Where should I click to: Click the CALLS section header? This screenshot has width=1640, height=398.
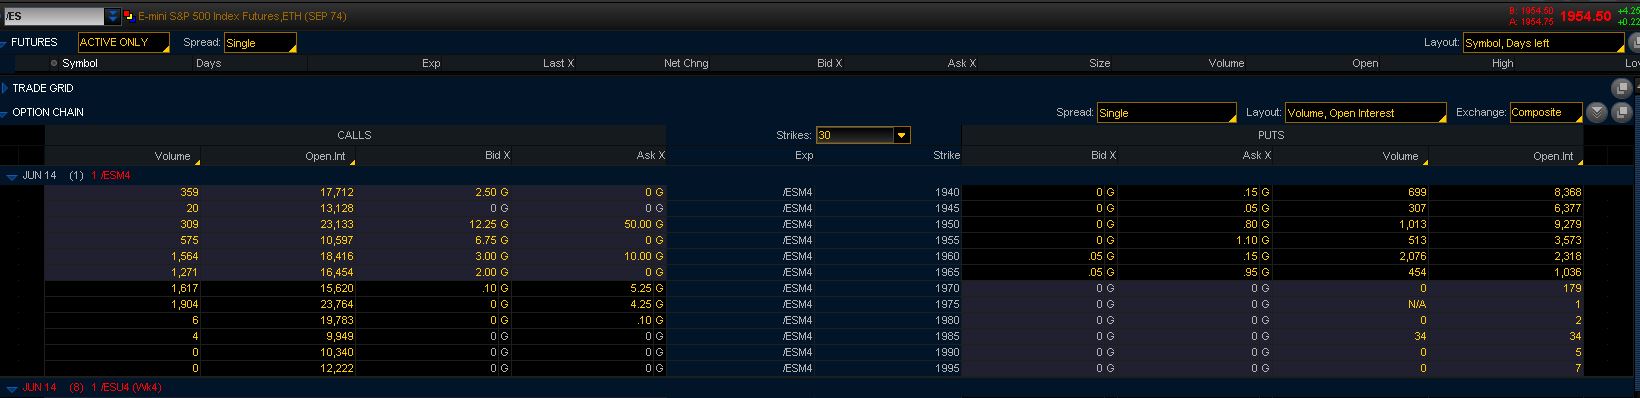pyautogui.click(x=355, y=135)
